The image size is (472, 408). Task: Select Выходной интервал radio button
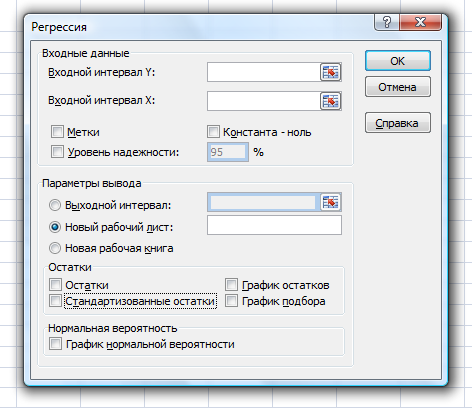click(55, 205)
